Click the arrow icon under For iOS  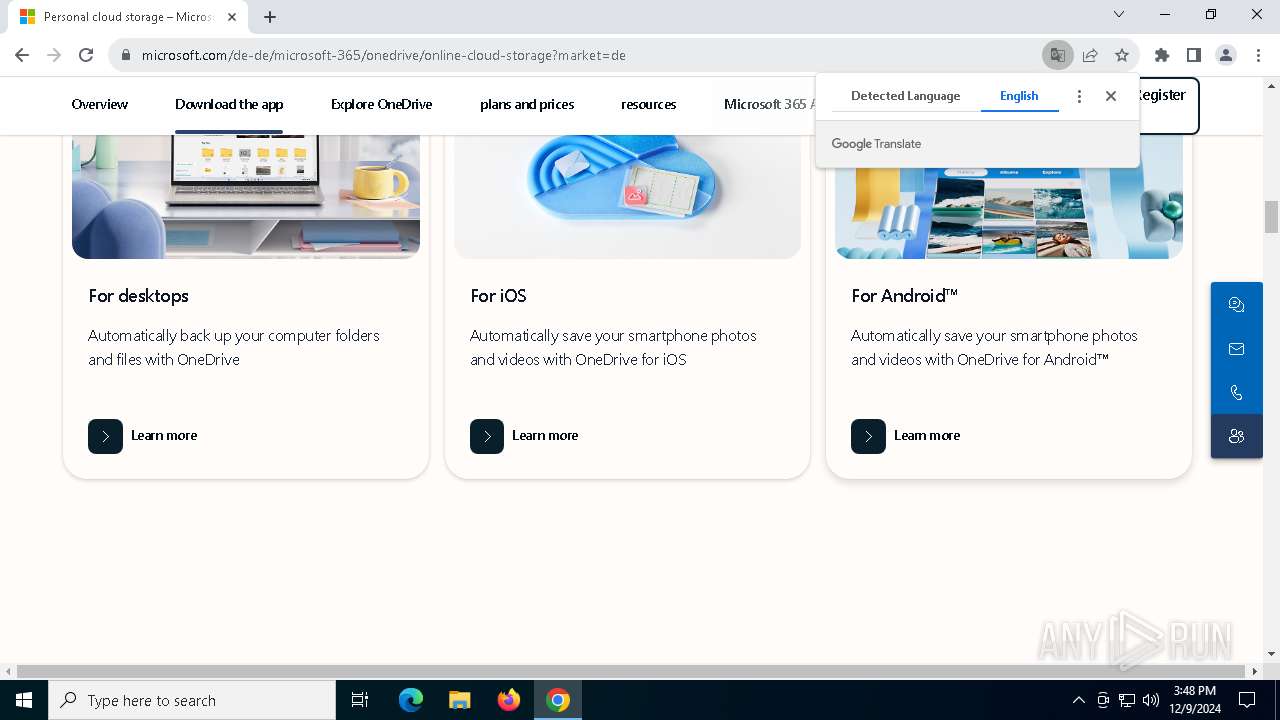point(487,436)
